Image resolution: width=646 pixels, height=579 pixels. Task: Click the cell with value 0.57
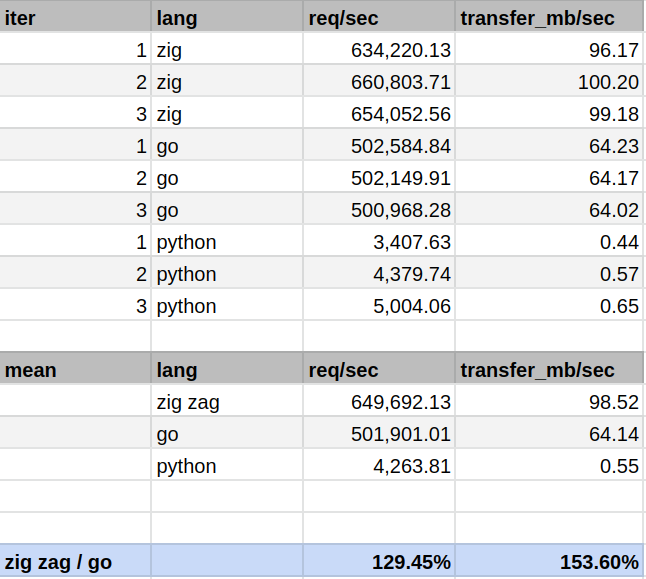(x=550, y=274)
